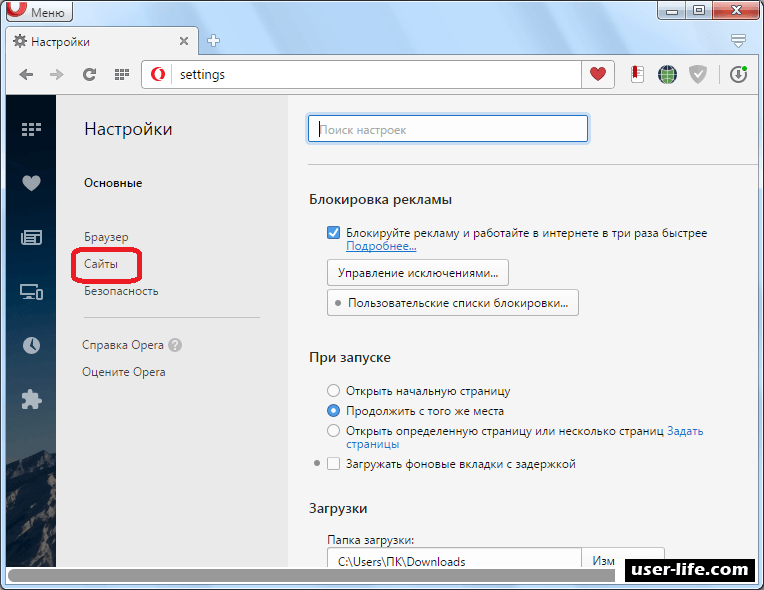Close the Настройки tab

184,41
